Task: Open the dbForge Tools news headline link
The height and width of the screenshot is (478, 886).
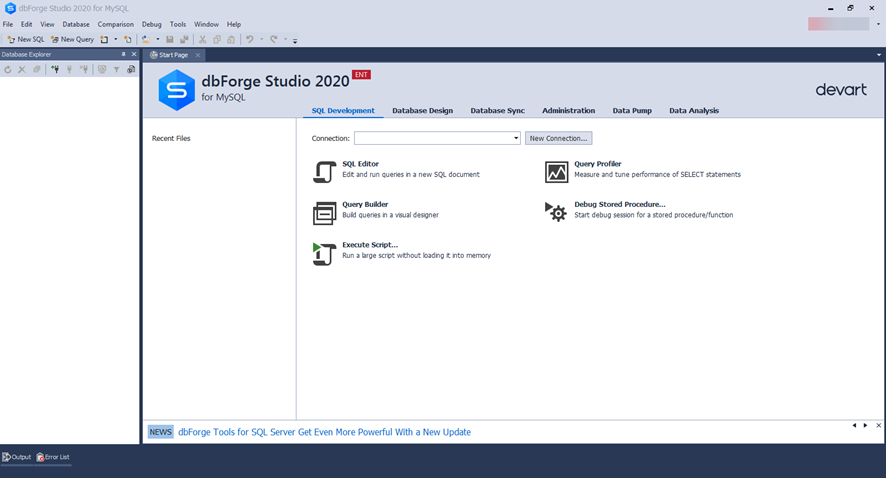Action: point(324,432)
